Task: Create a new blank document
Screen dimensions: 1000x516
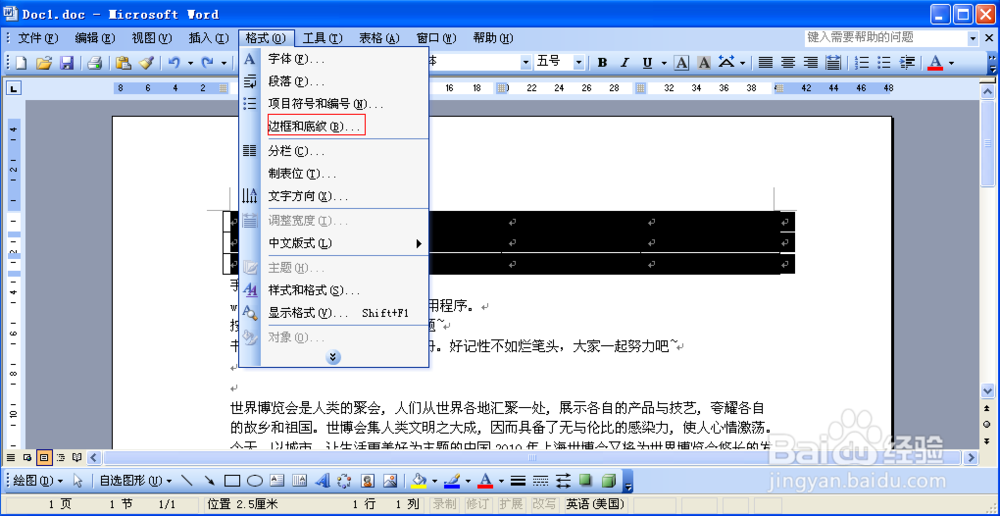Action: (x=22, y=63)
